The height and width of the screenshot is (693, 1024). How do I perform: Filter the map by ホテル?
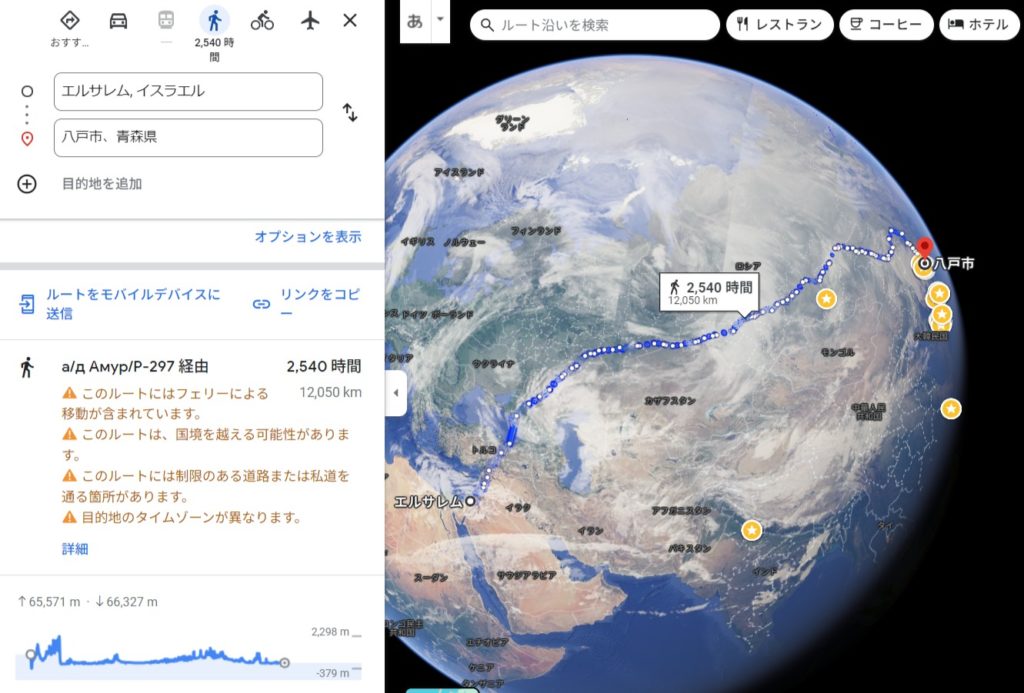[x=978, y=25]
